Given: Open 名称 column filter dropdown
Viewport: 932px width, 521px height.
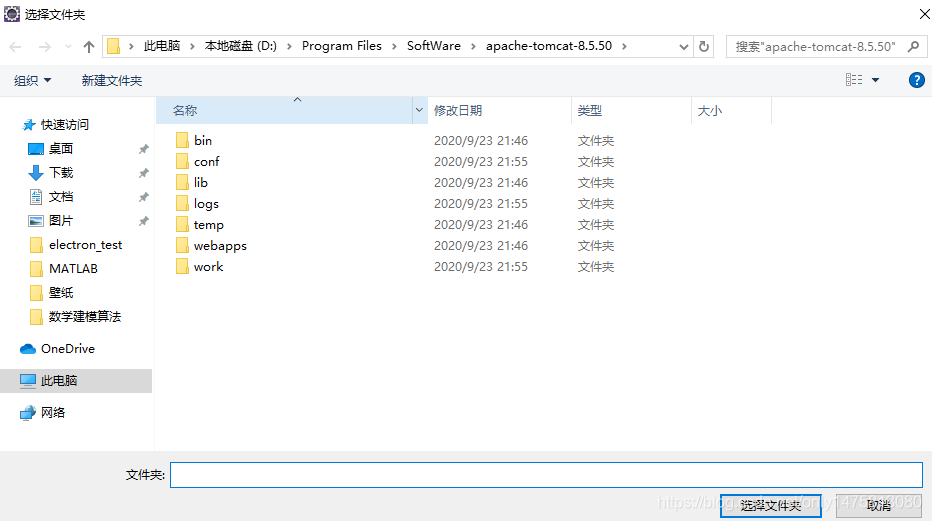Looking at the screenshot, I should [420, 110].
